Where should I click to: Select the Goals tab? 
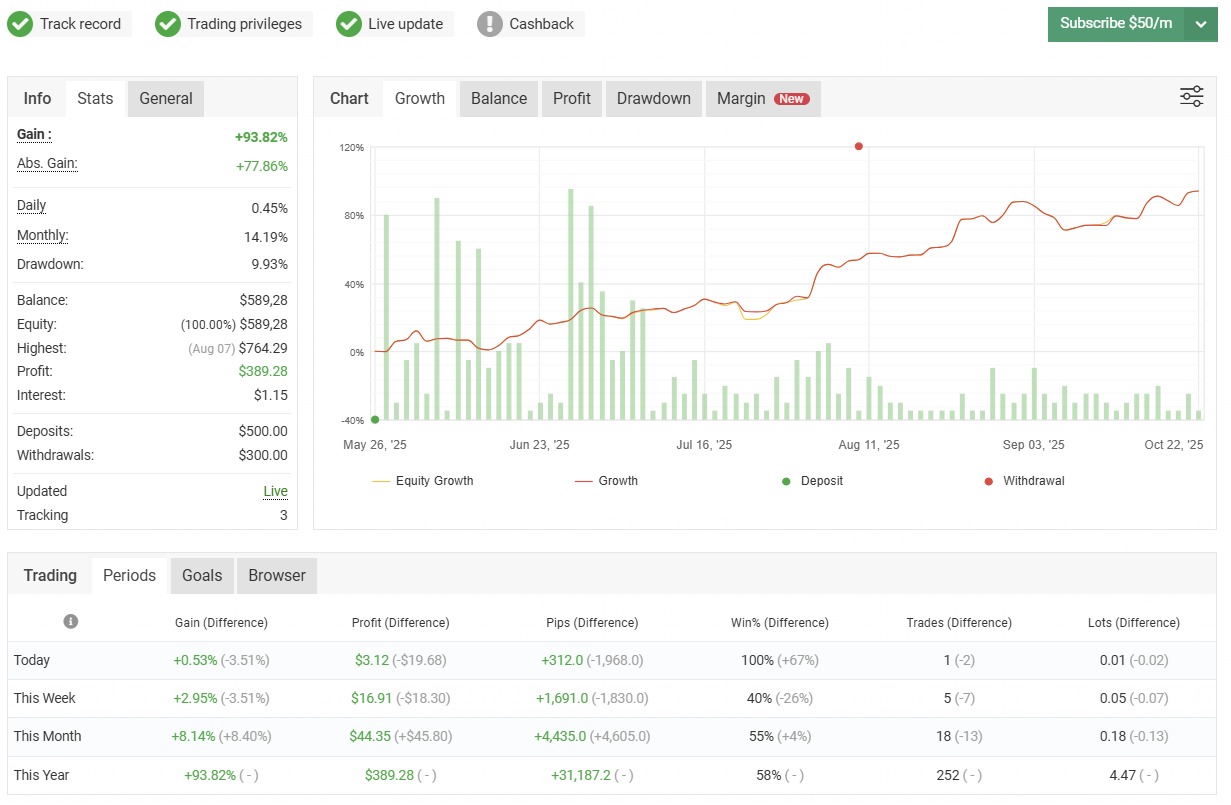pyautogui.click(x=202, y=575)
